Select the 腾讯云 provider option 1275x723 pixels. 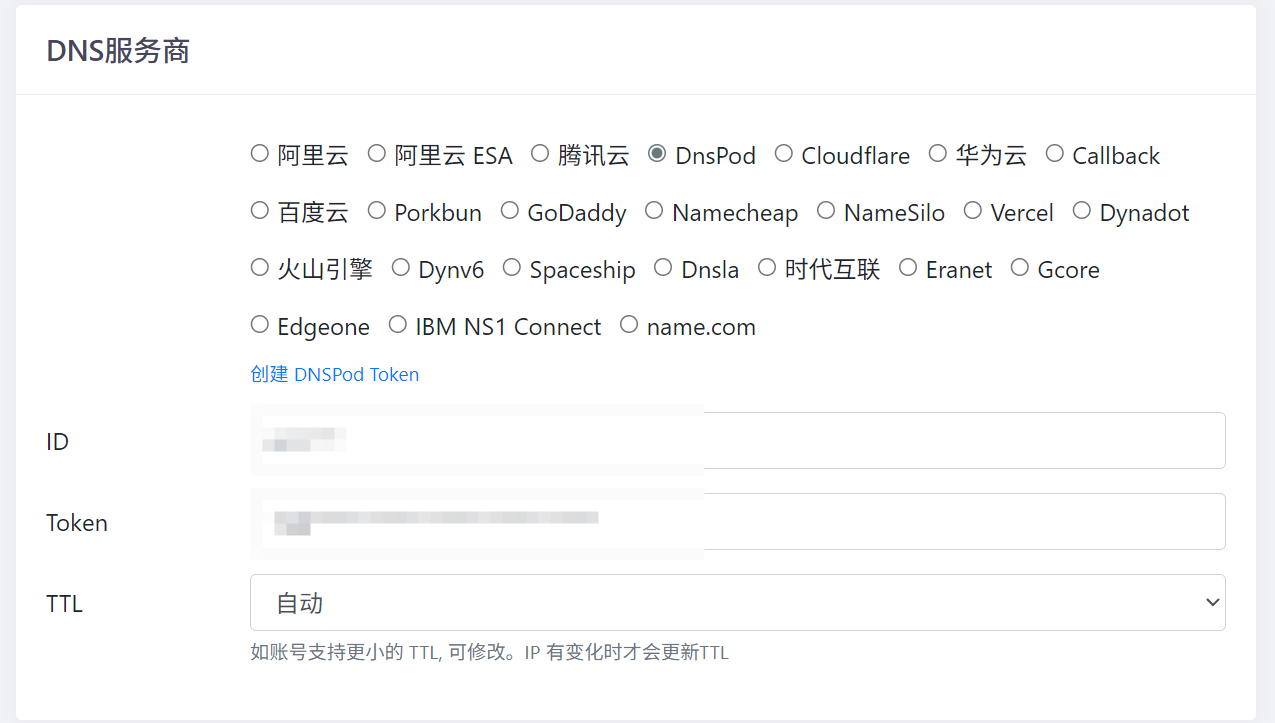click(x=540, y=154)
